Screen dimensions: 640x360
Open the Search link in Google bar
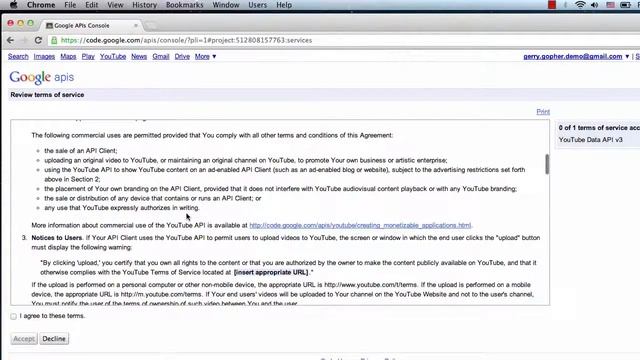18,56
